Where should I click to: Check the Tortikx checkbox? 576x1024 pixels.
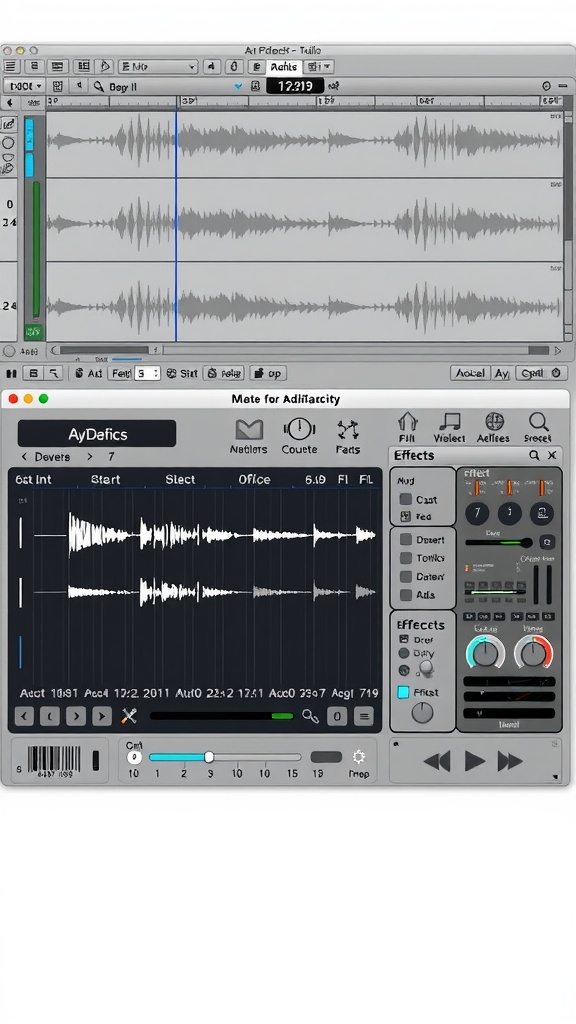pyautogui.click(x=406, y=558)
